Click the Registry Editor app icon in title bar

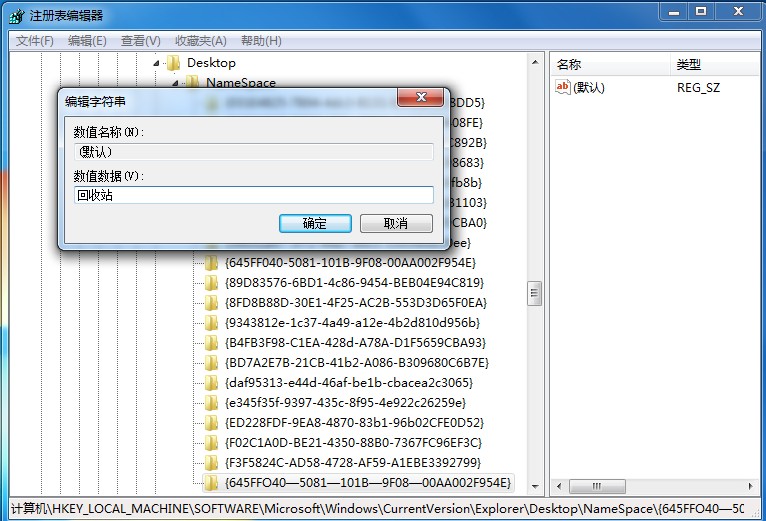(16, 16)
